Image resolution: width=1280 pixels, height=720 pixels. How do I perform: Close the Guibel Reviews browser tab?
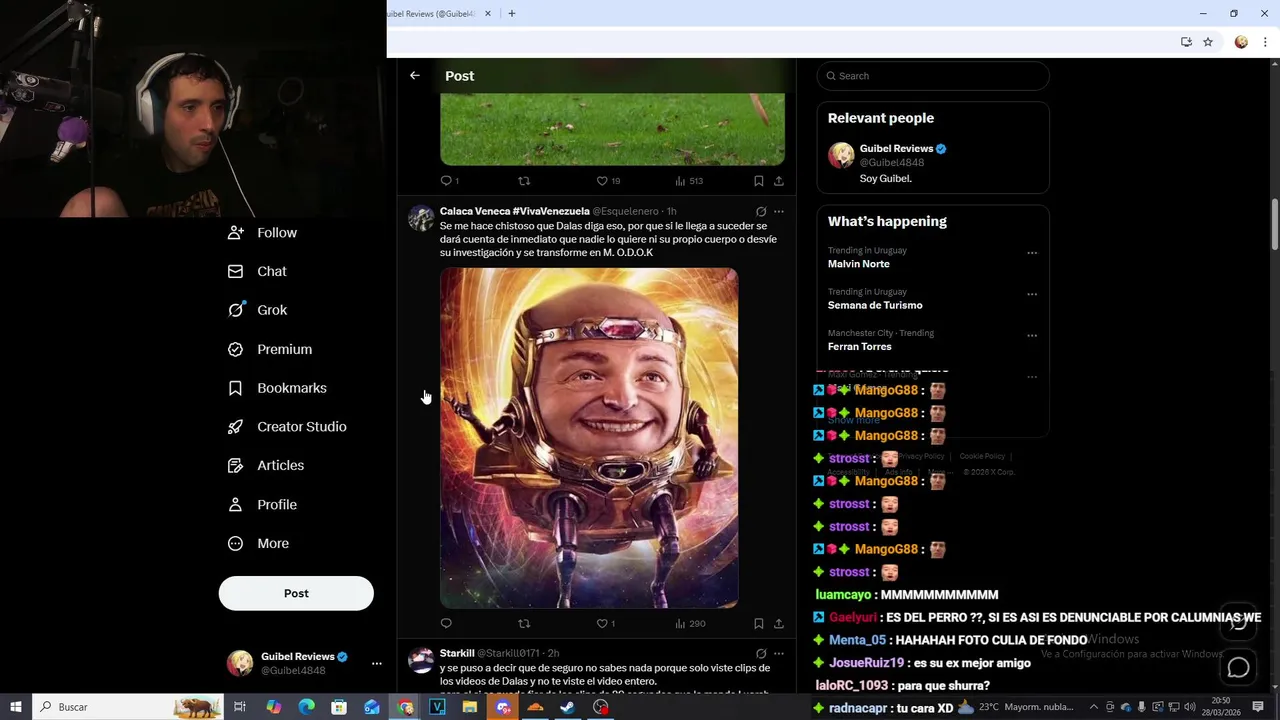[488, 14]
